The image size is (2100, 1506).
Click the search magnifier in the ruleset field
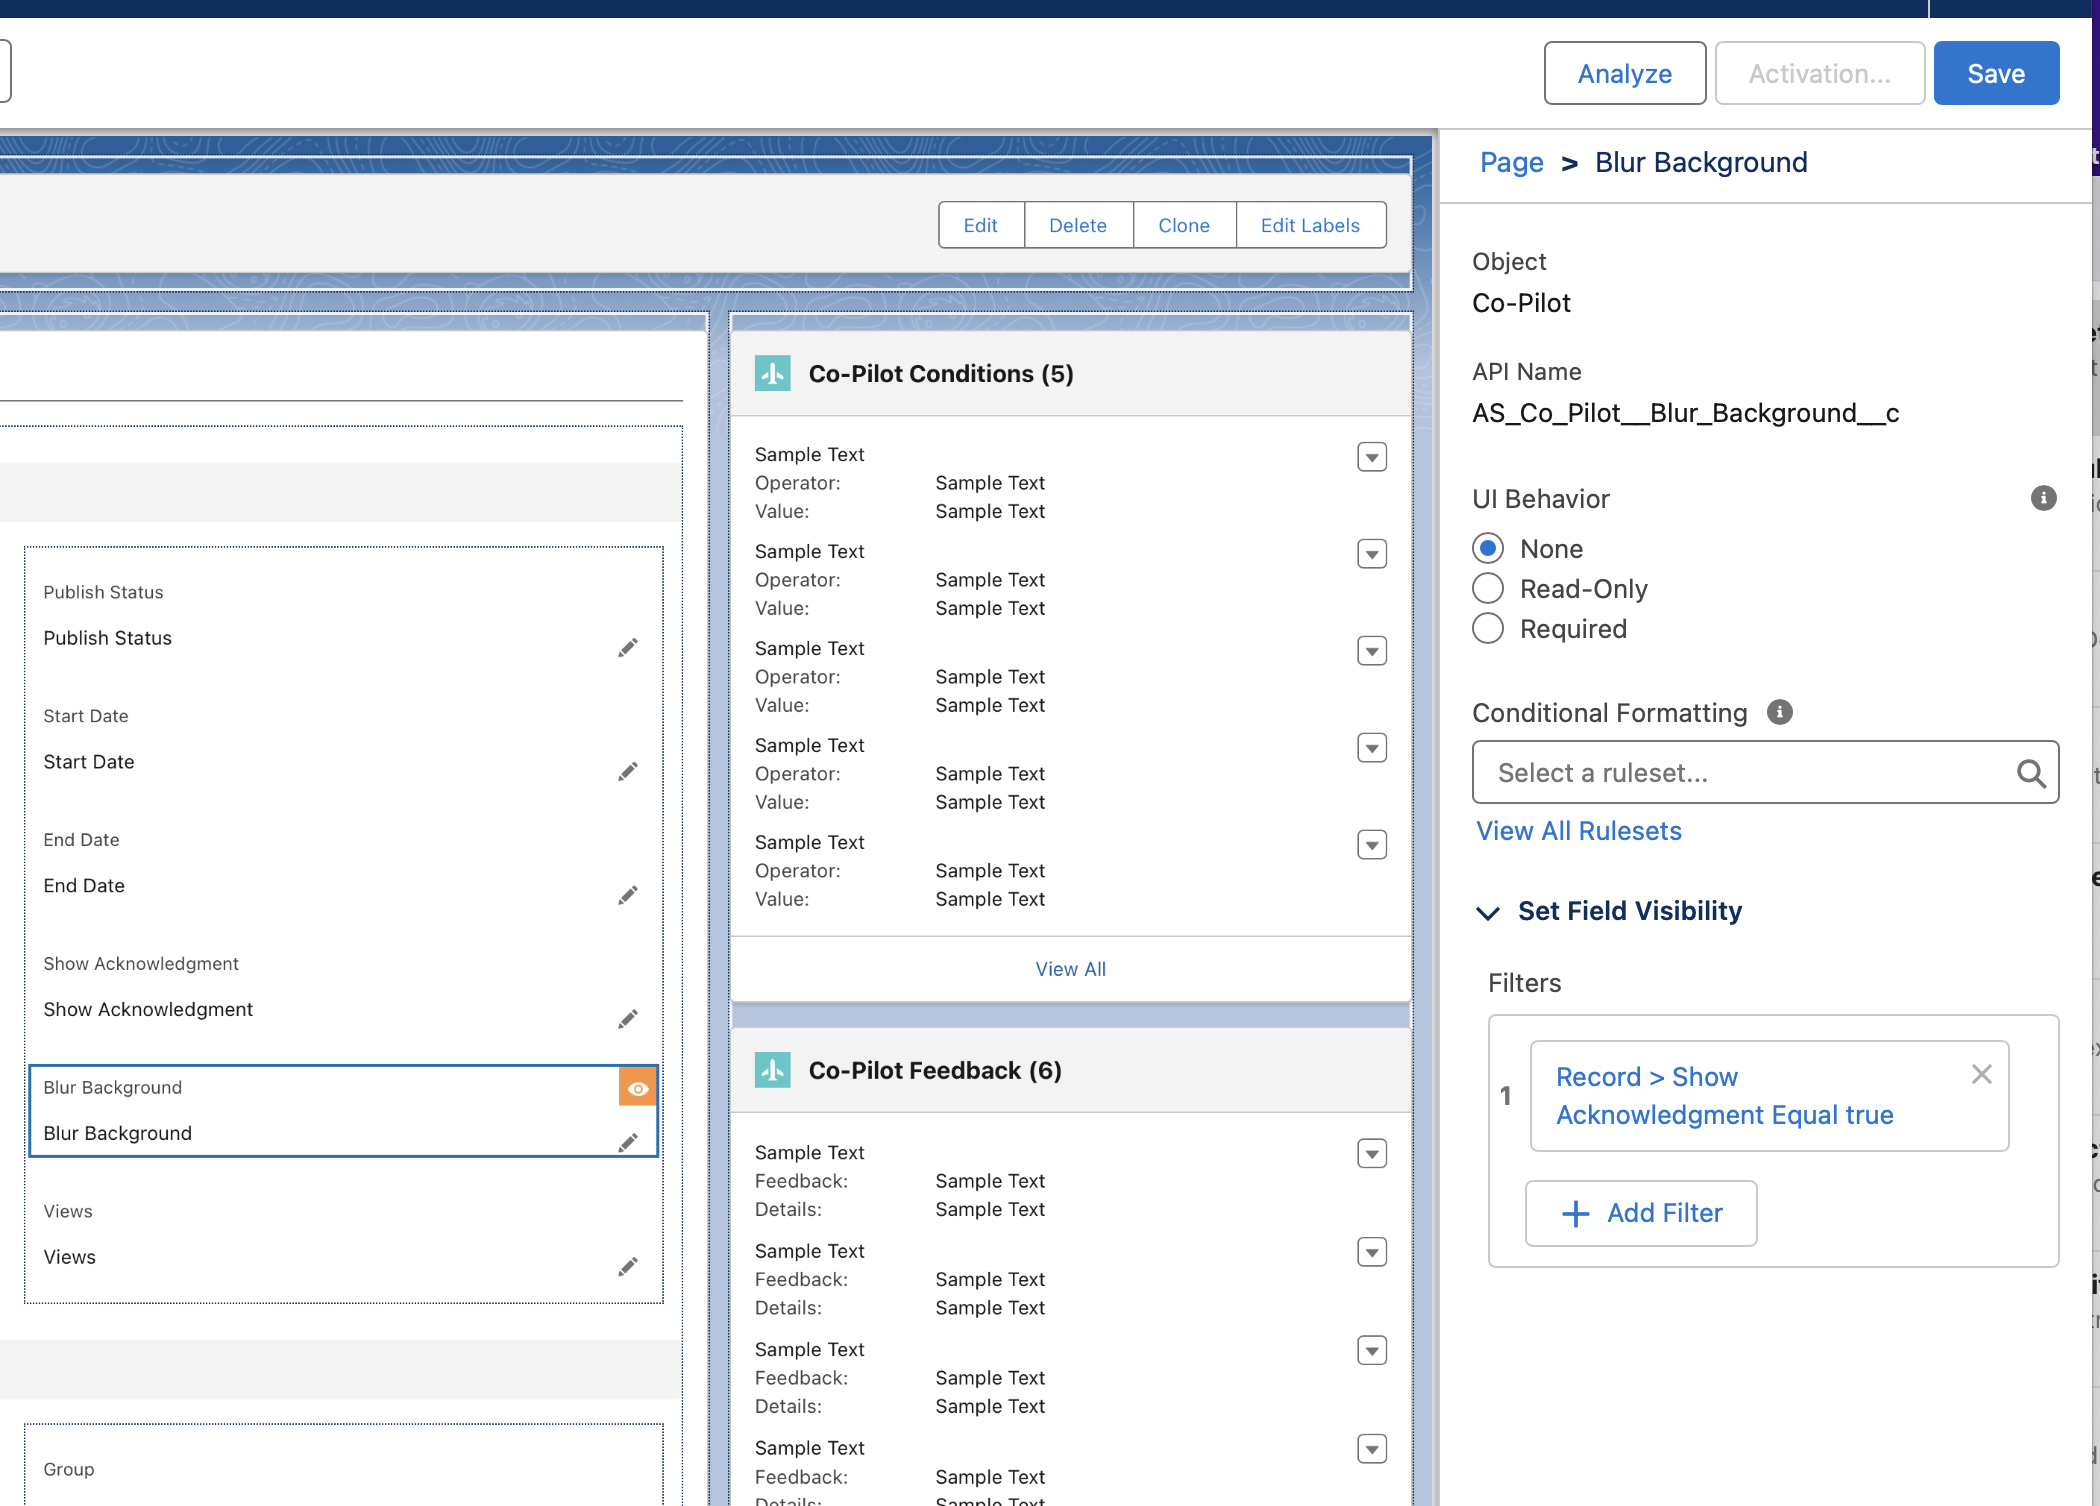click(x=2030, y=773)
